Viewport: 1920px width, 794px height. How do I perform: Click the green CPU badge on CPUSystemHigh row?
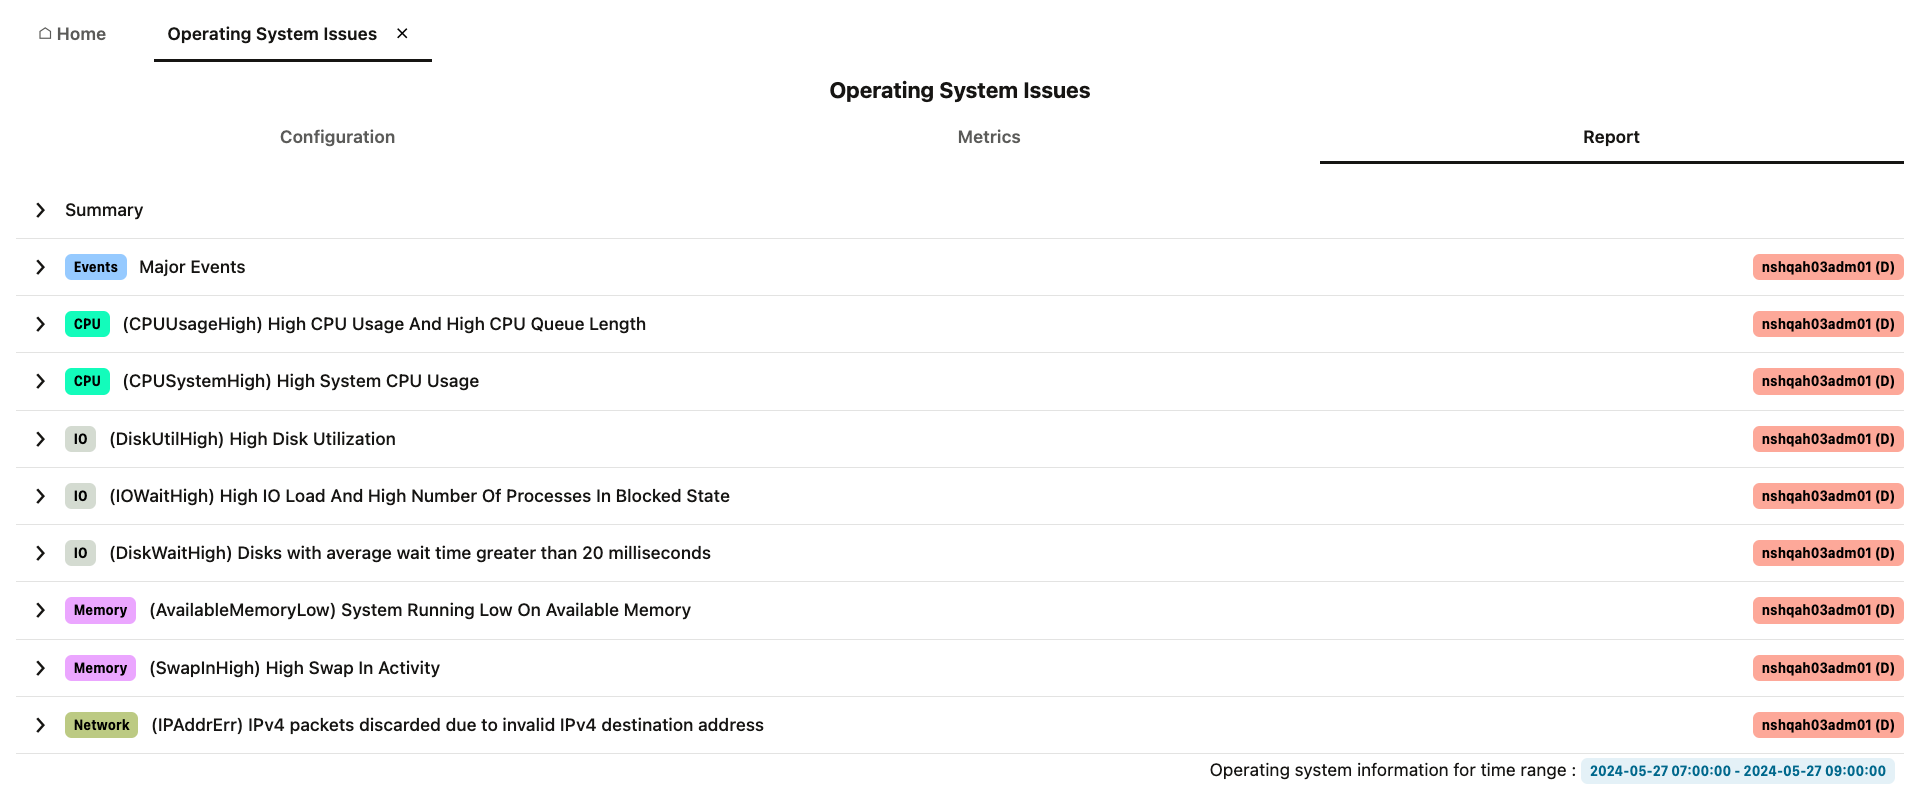pyautogui.click(x=87, y=381)
